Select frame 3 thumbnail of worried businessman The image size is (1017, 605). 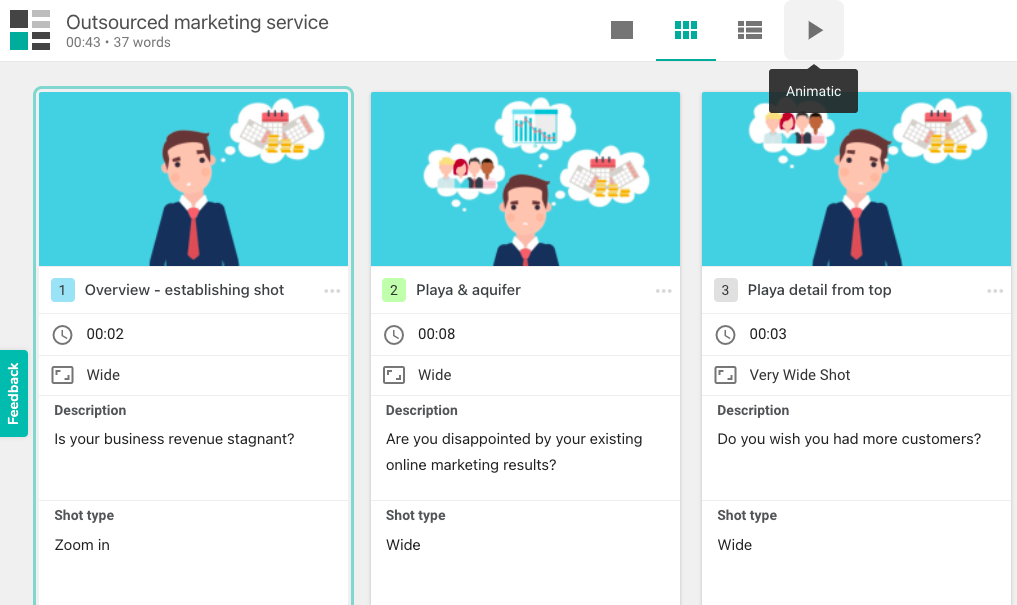[857, 179]
